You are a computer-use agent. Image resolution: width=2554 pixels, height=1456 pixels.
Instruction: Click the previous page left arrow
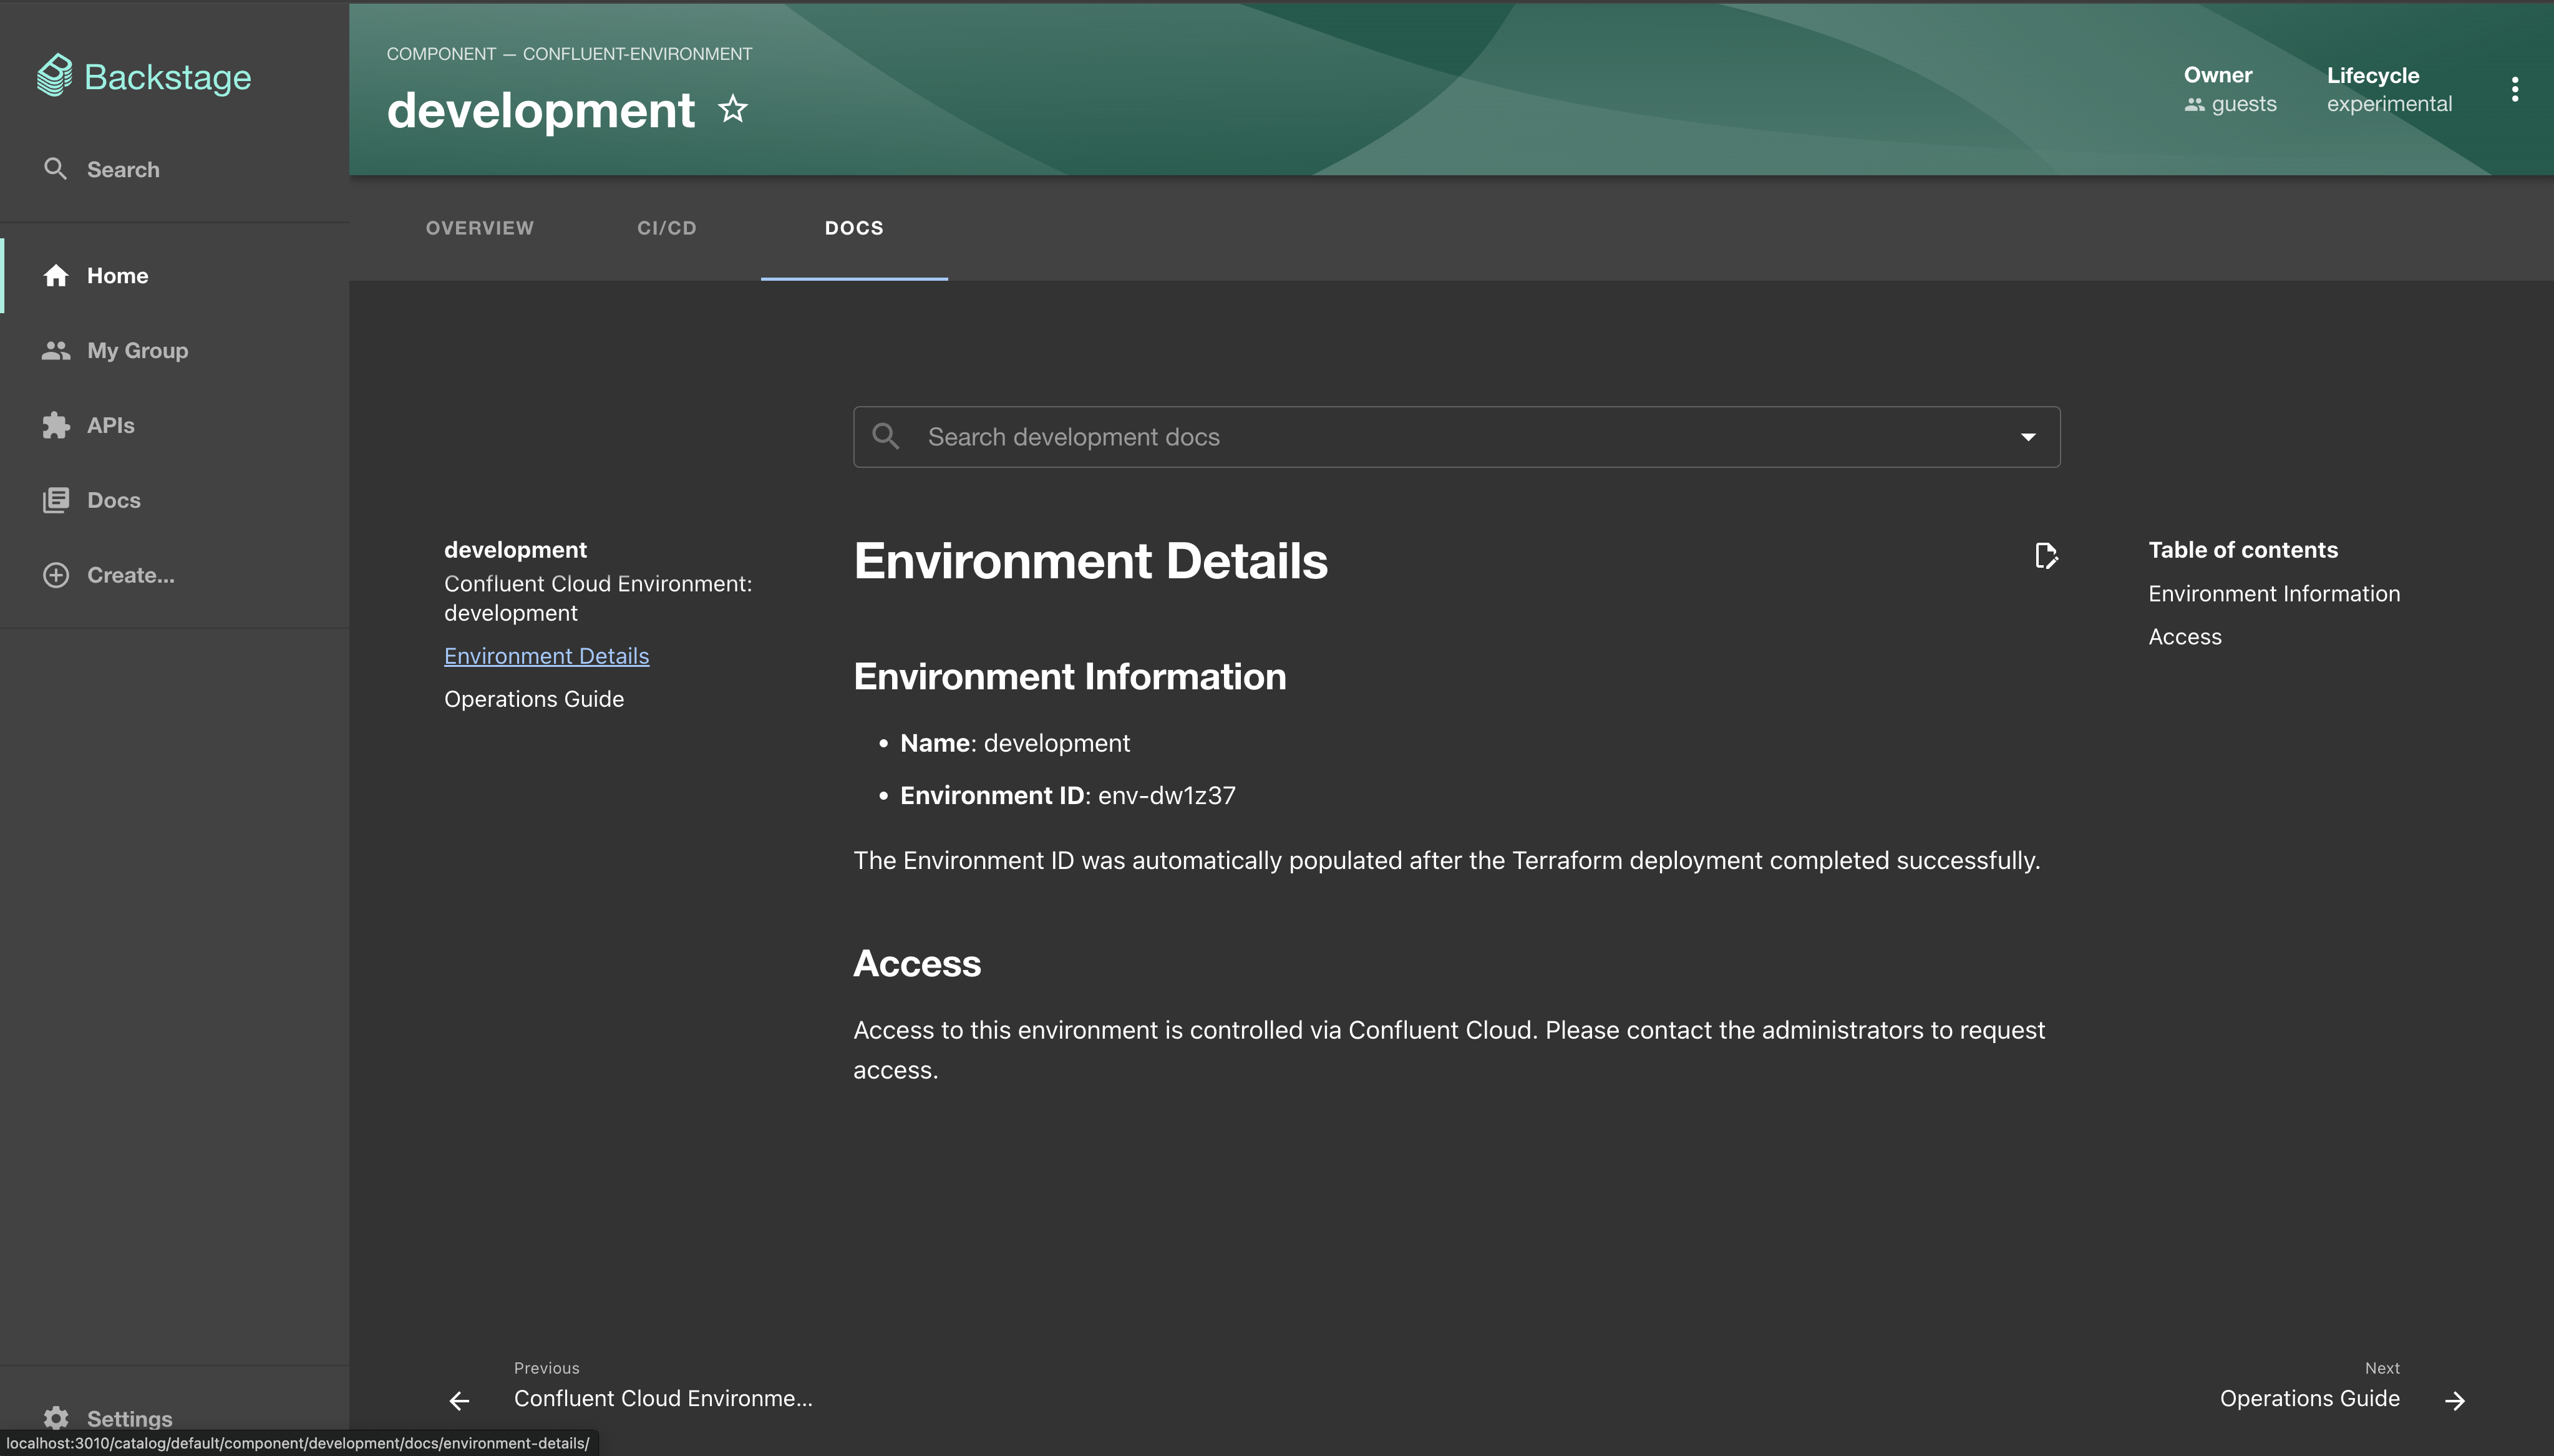[x=460, y=1400]
